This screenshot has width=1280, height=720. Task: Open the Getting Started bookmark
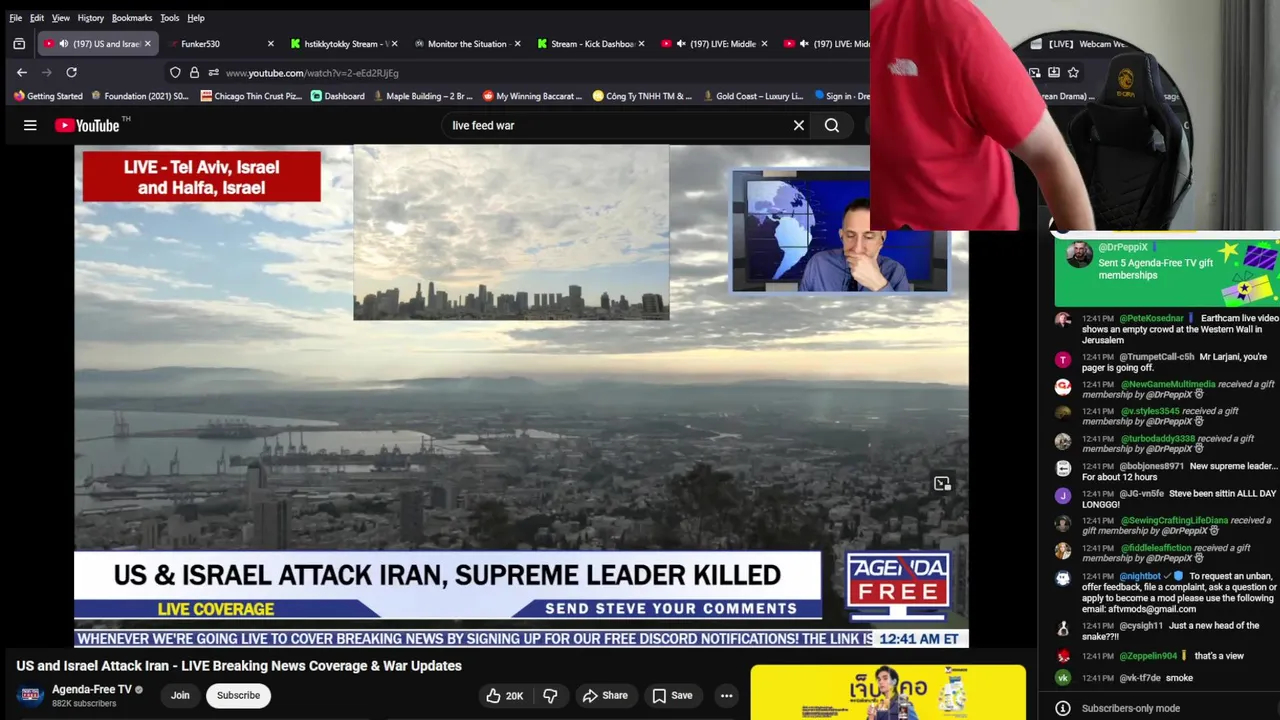[48, 96]
